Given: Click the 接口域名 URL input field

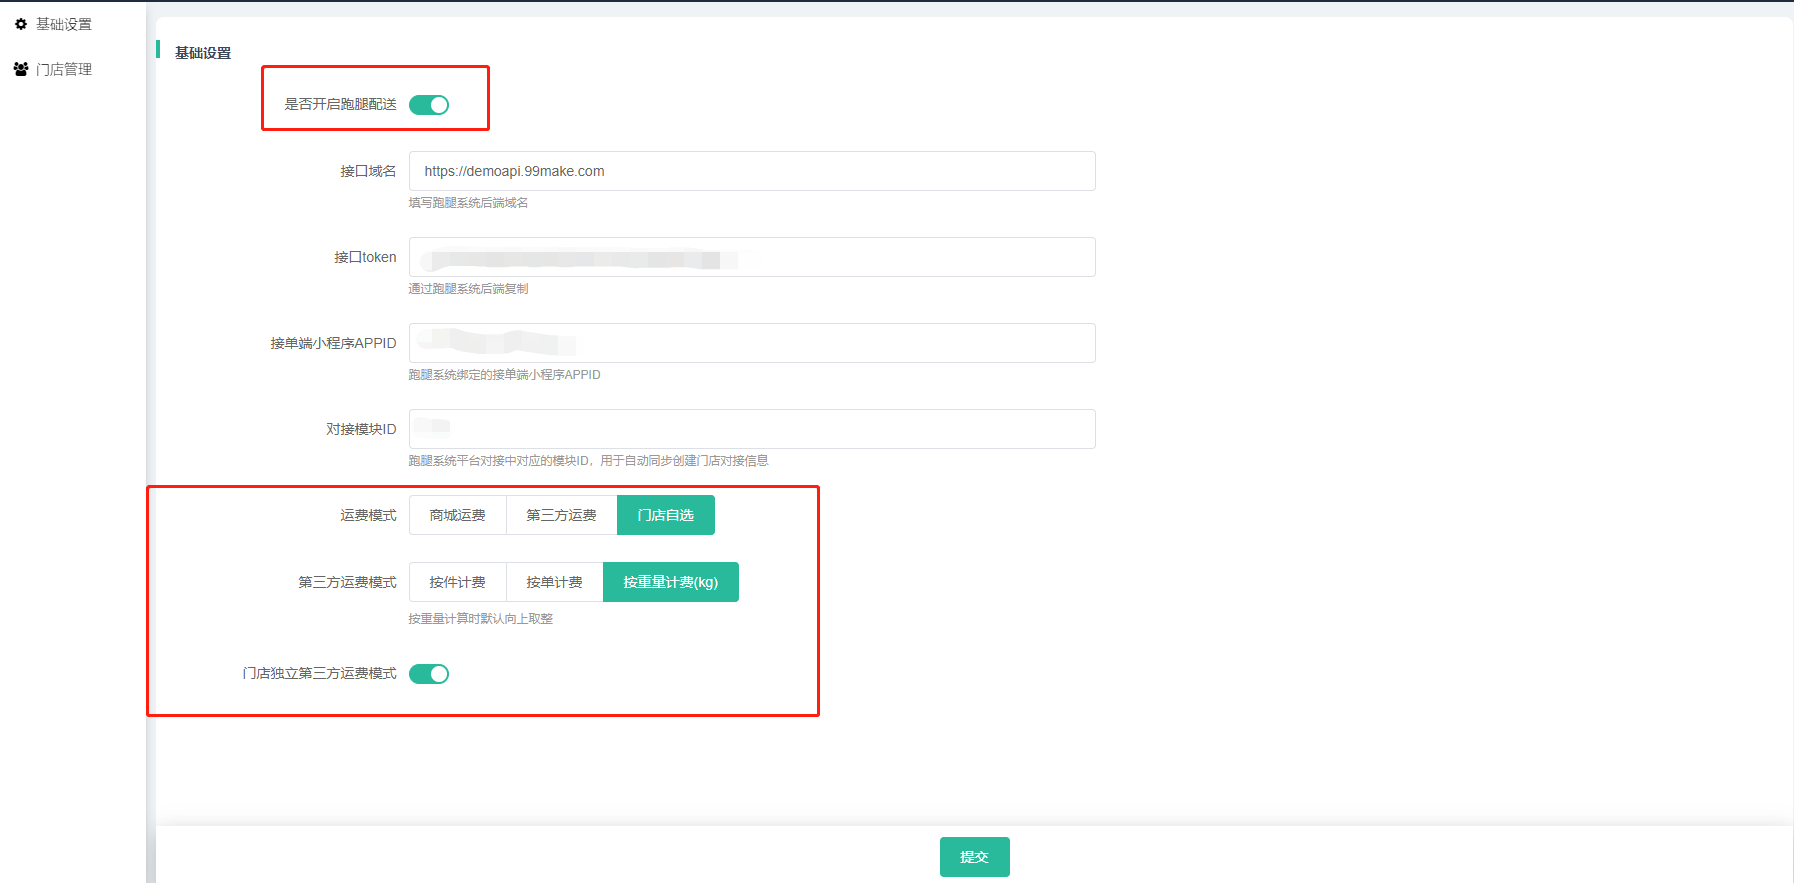Looking at the screenshot, I should point(752,171).
